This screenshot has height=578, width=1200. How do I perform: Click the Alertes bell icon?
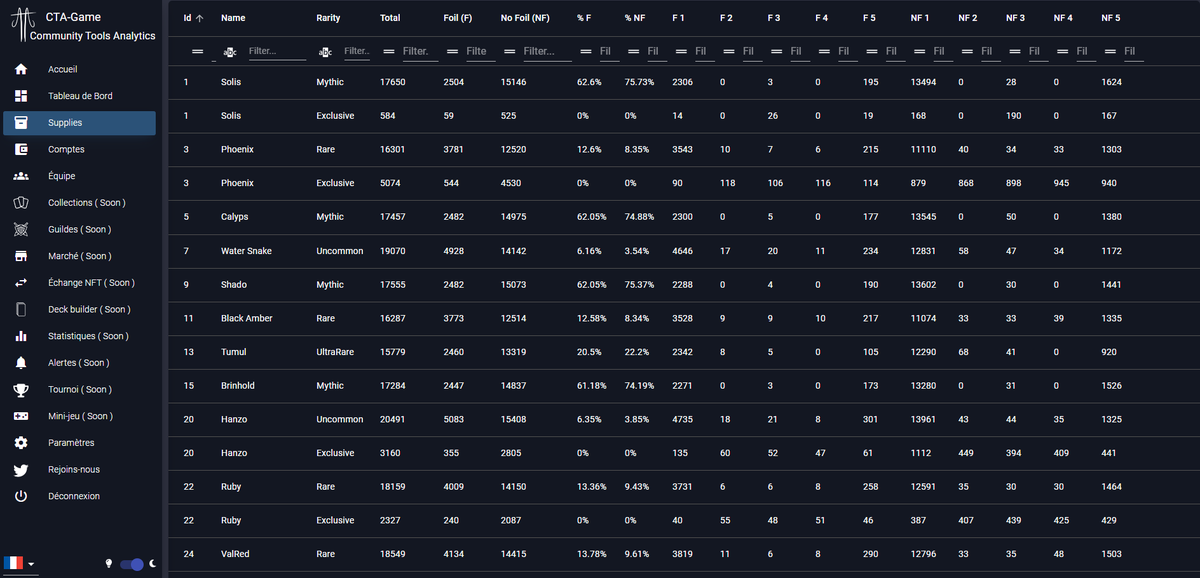(x=21, y=363)
